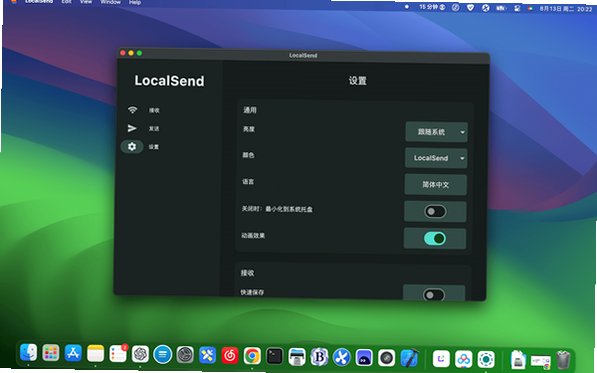This screenshot has width=597, height=373.
Task: Open the blue circle app with horizontal lines in the Dock
Action: 163,355
